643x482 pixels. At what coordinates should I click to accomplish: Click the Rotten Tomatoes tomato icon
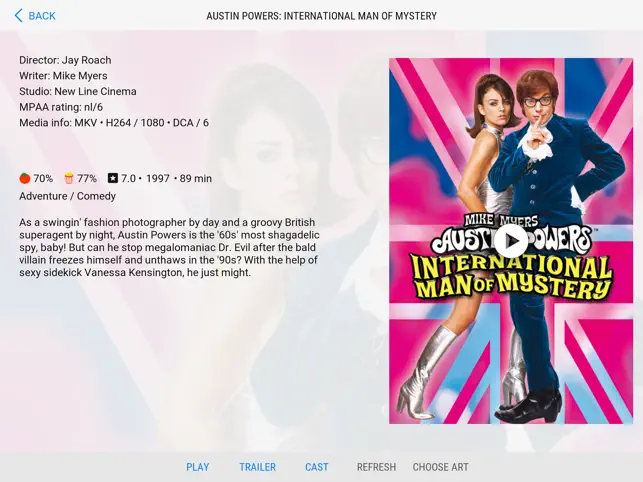tap(25, 178)
